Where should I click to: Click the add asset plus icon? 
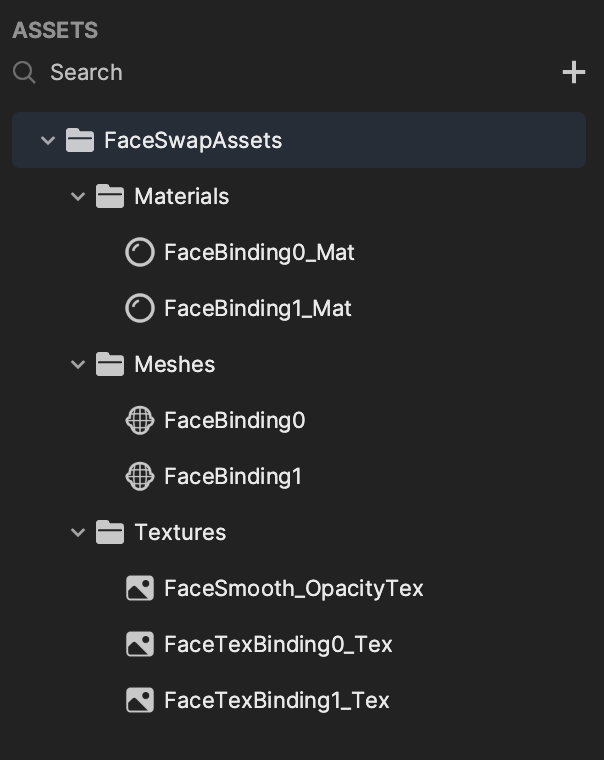(x=573, y=72)
